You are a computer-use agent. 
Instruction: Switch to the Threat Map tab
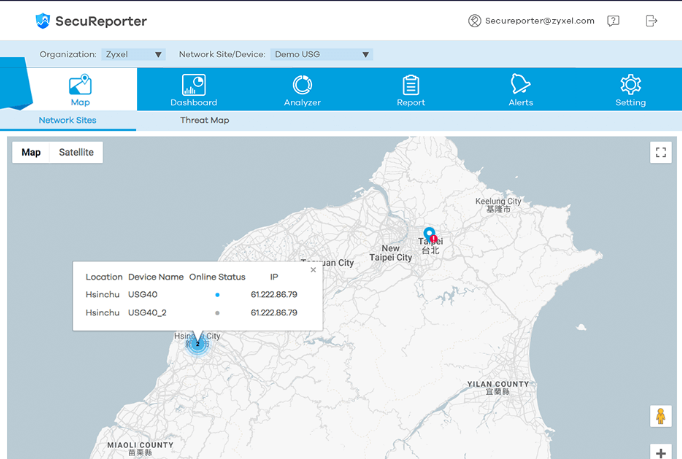pos(204,120)
